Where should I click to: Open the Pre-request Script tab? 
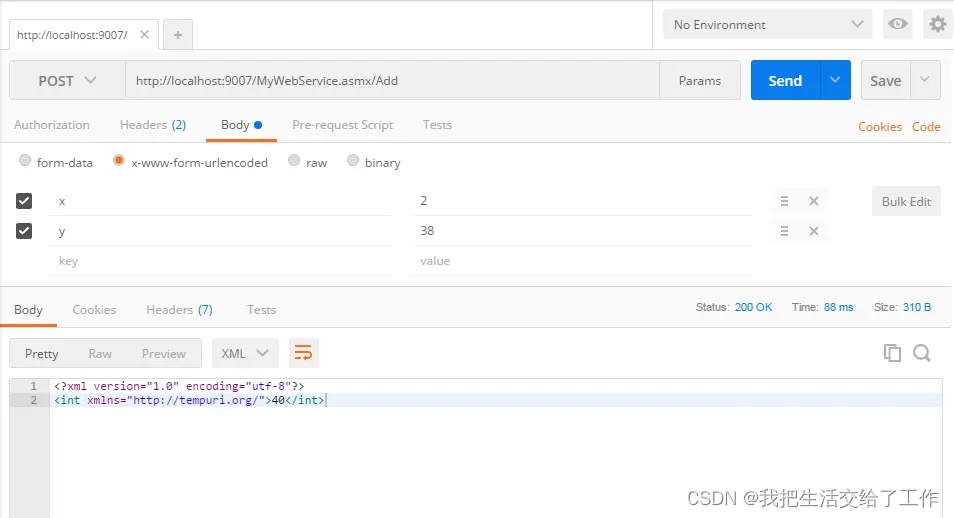[343, 125]
